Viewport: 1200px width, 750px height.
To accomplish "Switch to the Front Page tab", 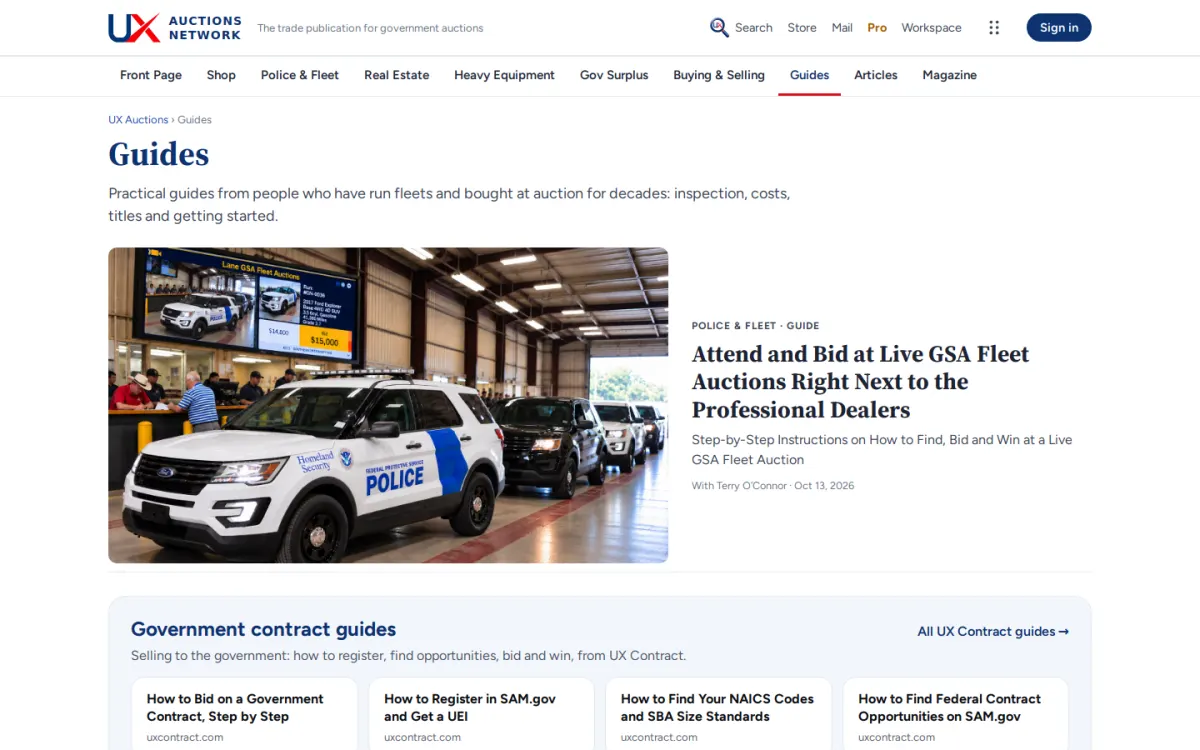I will pos(151,75).
